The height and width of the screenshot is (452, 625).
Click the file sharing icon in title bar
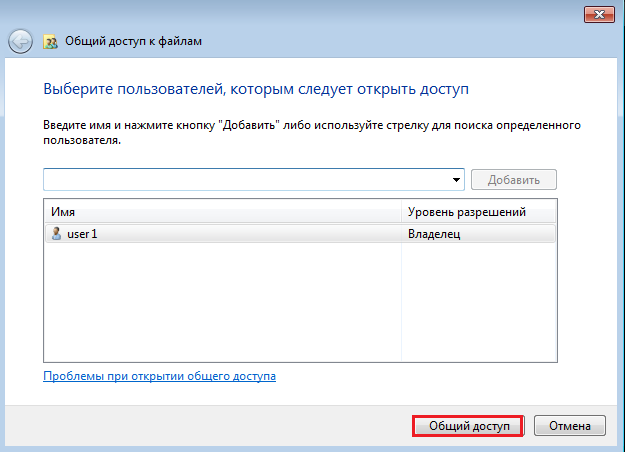tap(50, 42)
